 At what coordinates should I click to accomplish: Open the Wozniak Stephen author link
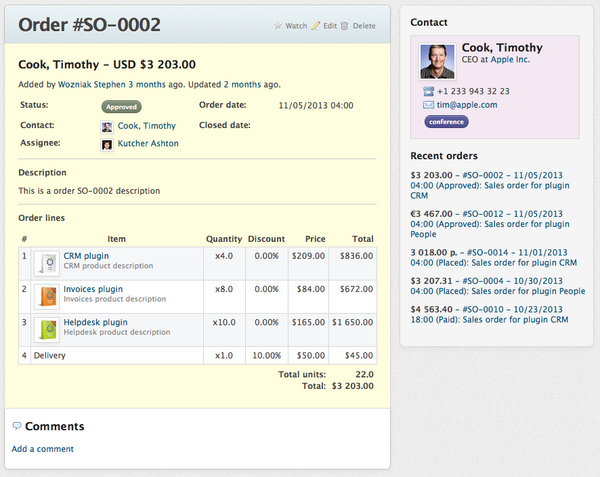pyautogui.click(x=92, y=85)
